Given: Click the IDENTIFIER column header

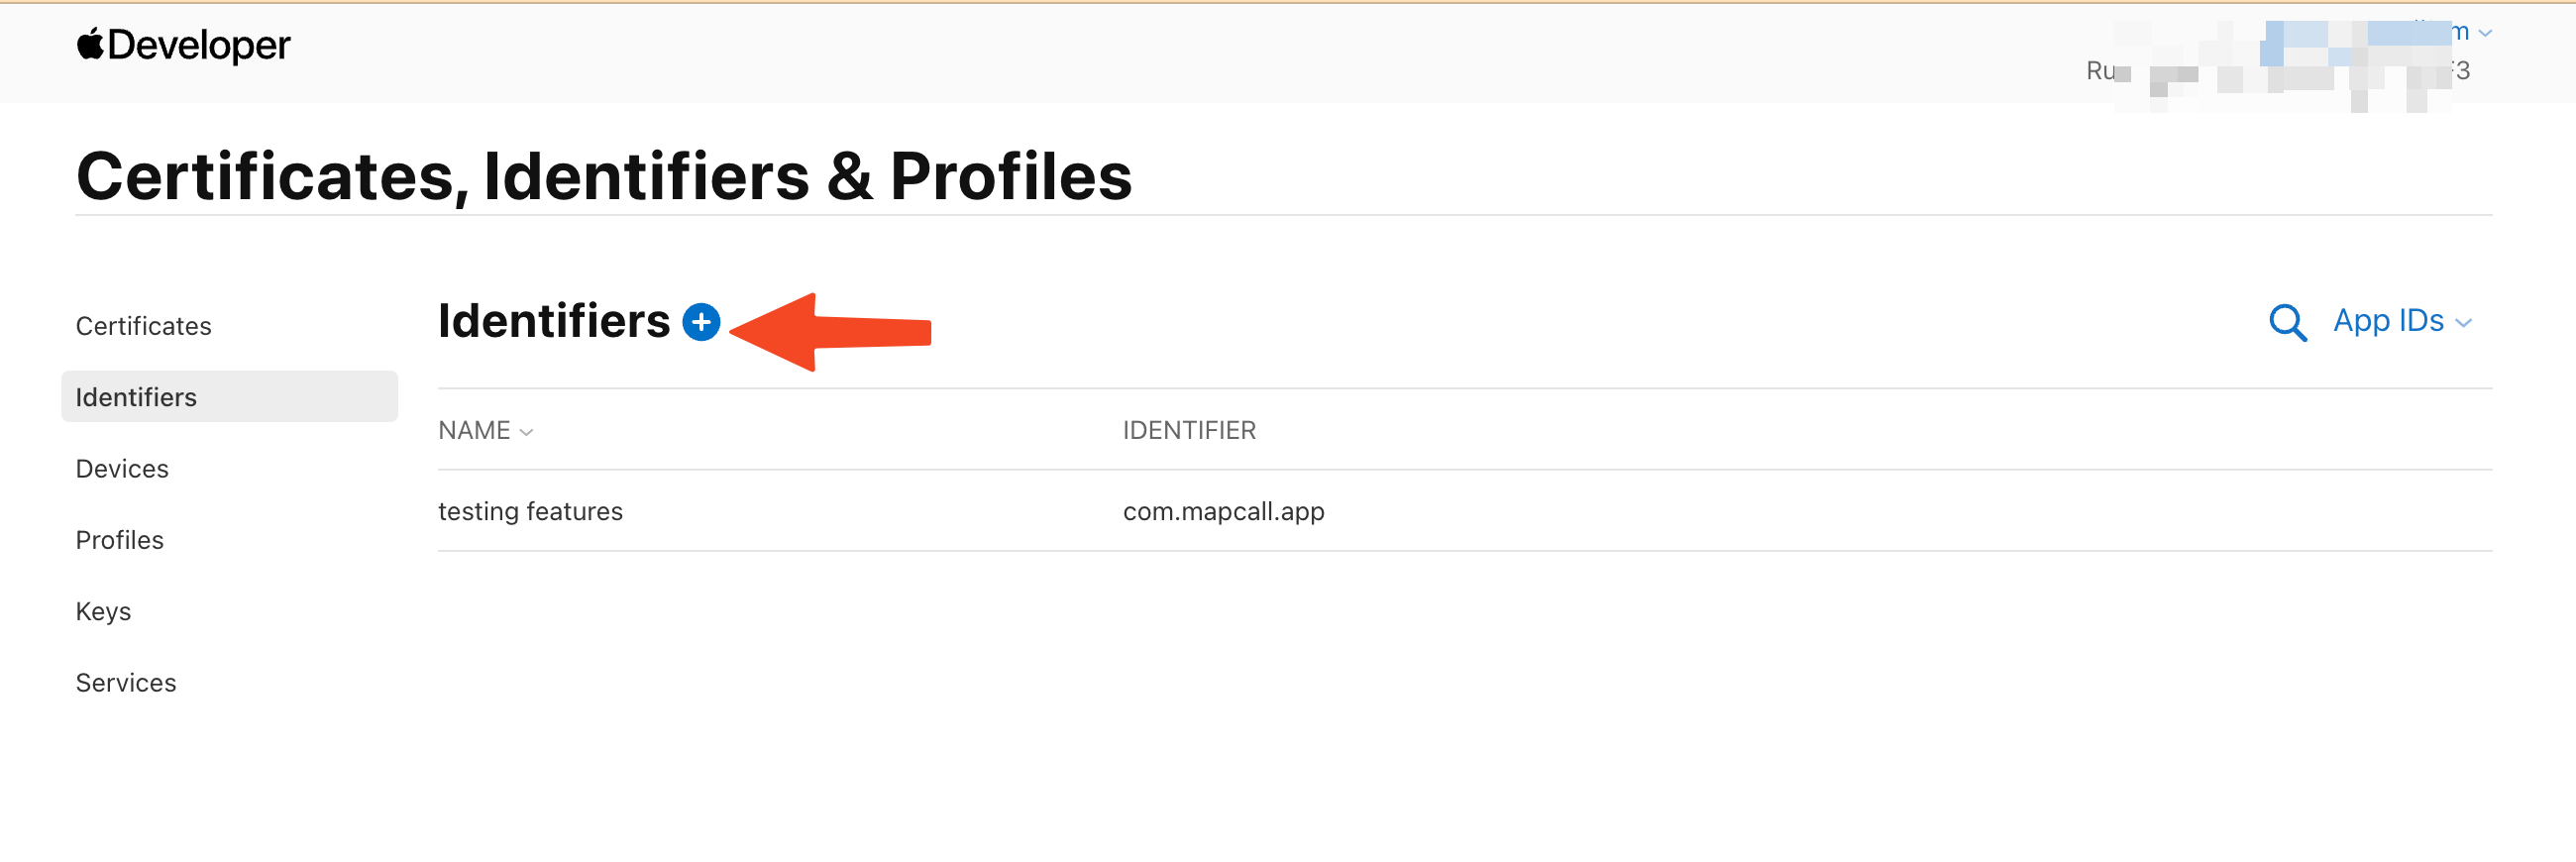Looking at the screenshot, I should click(1188, 430).
